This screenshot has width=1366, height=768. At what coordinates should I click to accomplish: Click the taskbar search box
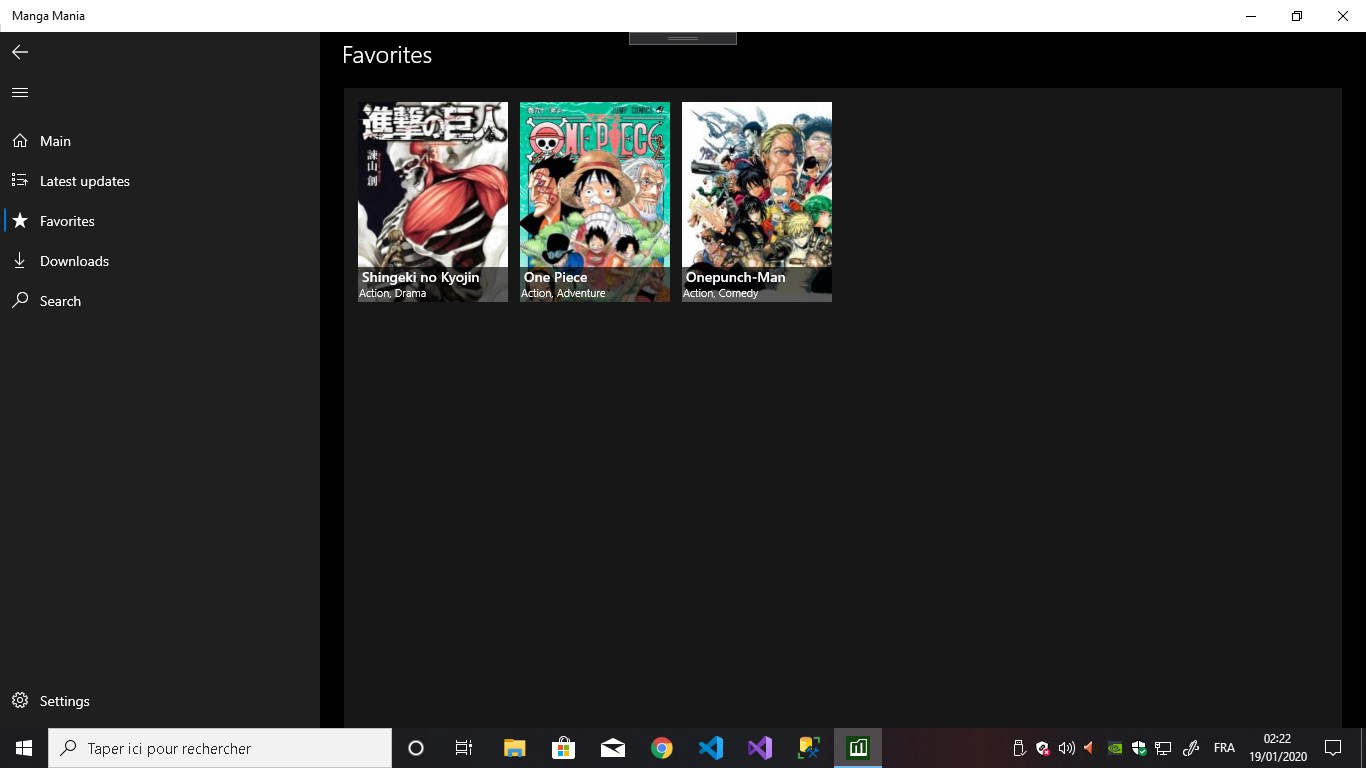coord(220,748)
